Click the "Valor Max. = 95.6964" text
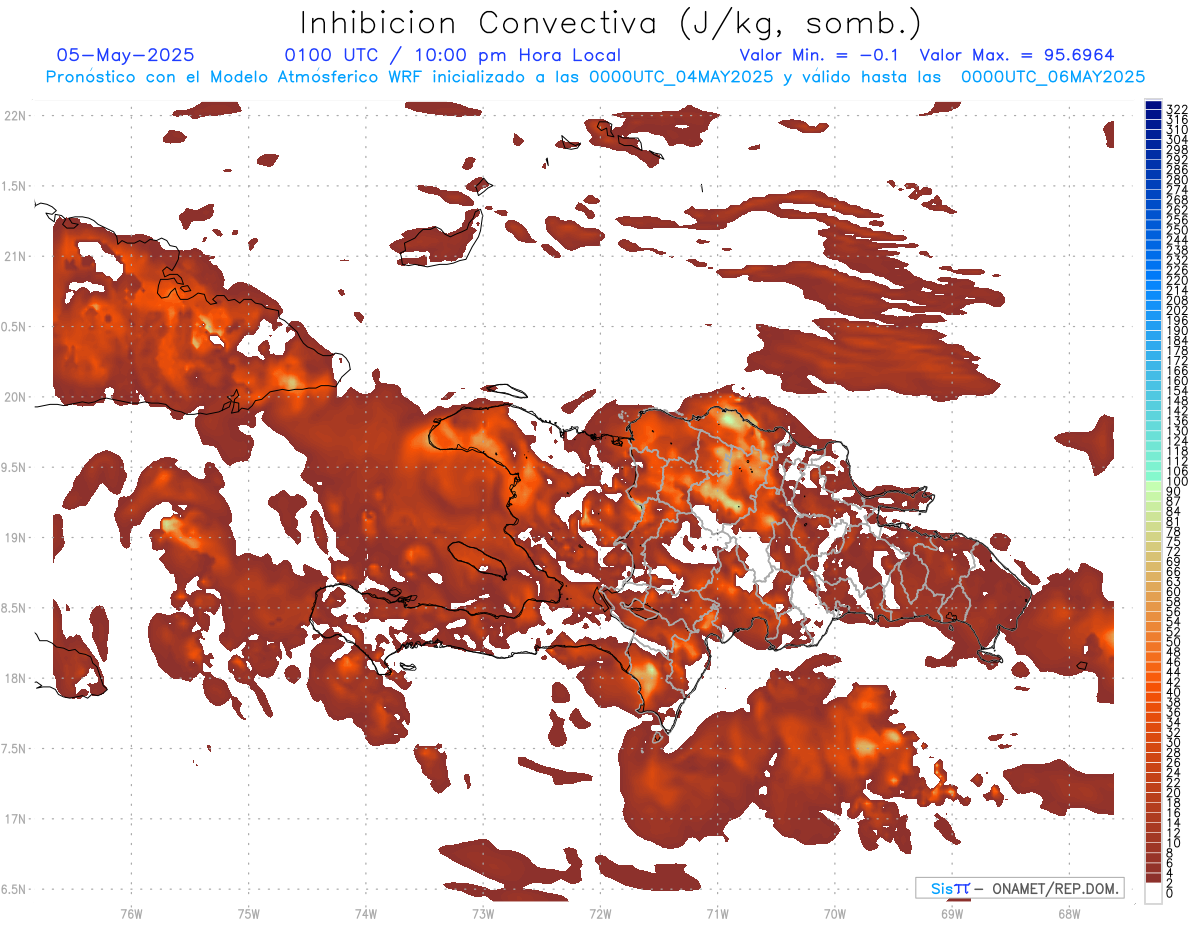1200x927 pixels. pyautogui.click(x=1017, y=55)
